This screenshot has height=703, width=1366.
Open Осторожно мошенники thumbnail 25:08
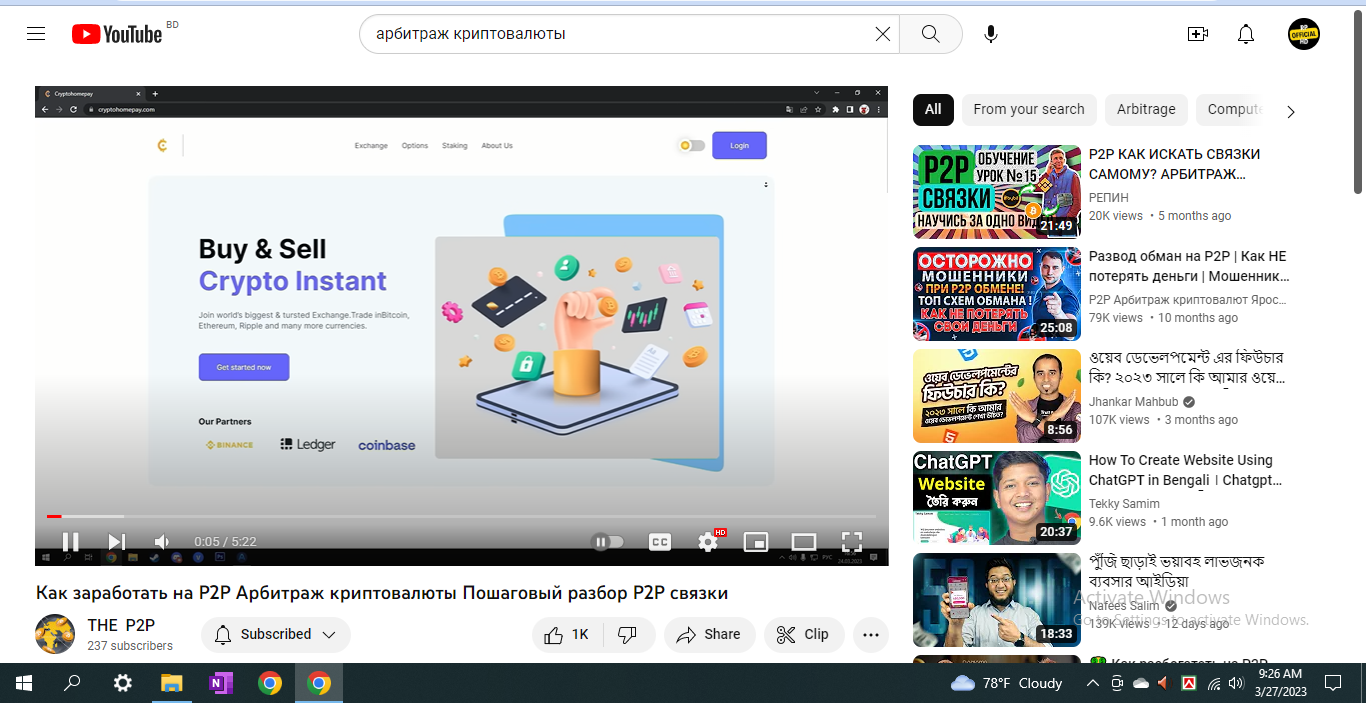pos(997,294)
